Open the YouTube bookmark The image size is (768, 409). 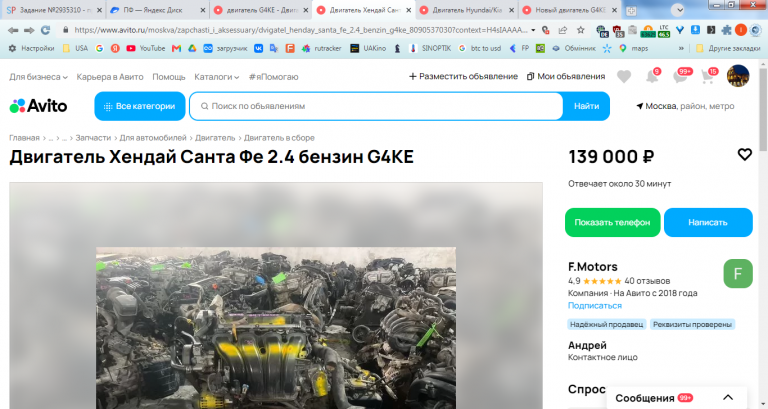coord(145,48)
